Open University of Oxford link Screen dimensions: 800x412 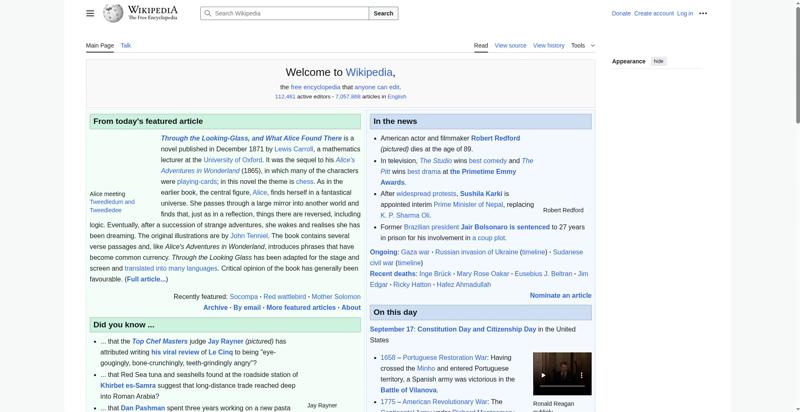pos(233,160)
